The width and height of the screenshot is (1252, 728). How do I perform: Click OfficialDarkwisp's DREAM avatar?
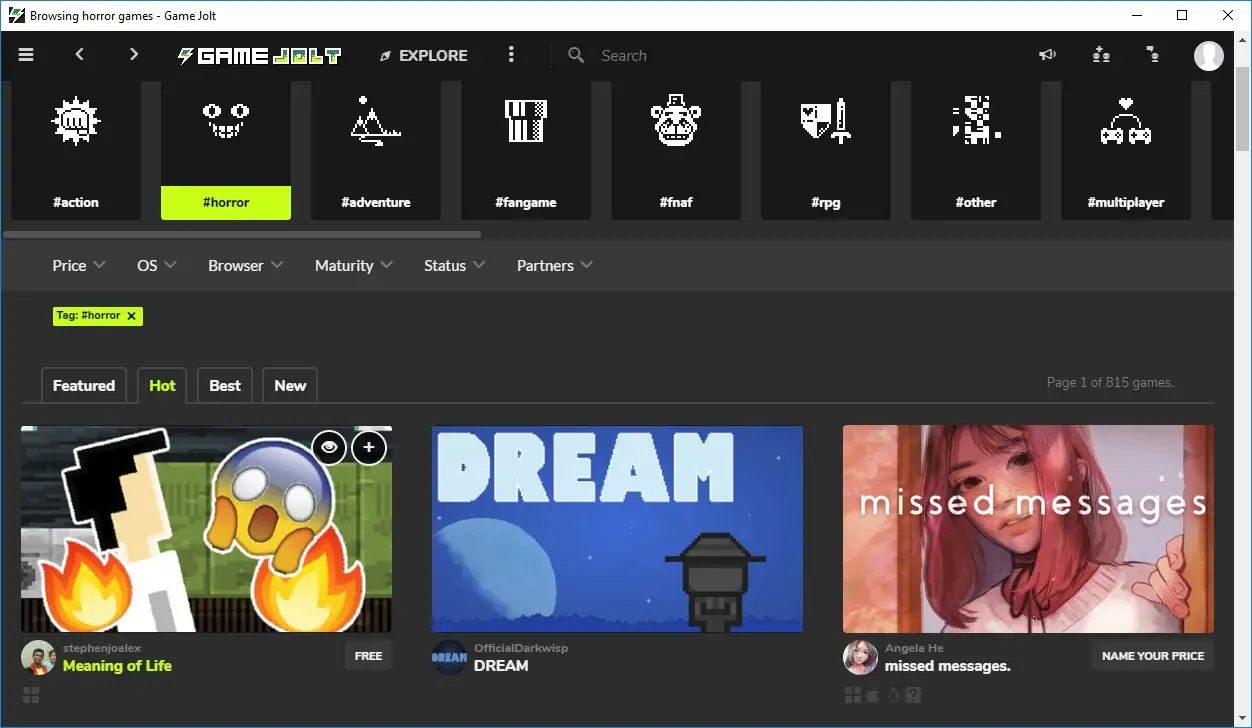[x=449, y=657]
